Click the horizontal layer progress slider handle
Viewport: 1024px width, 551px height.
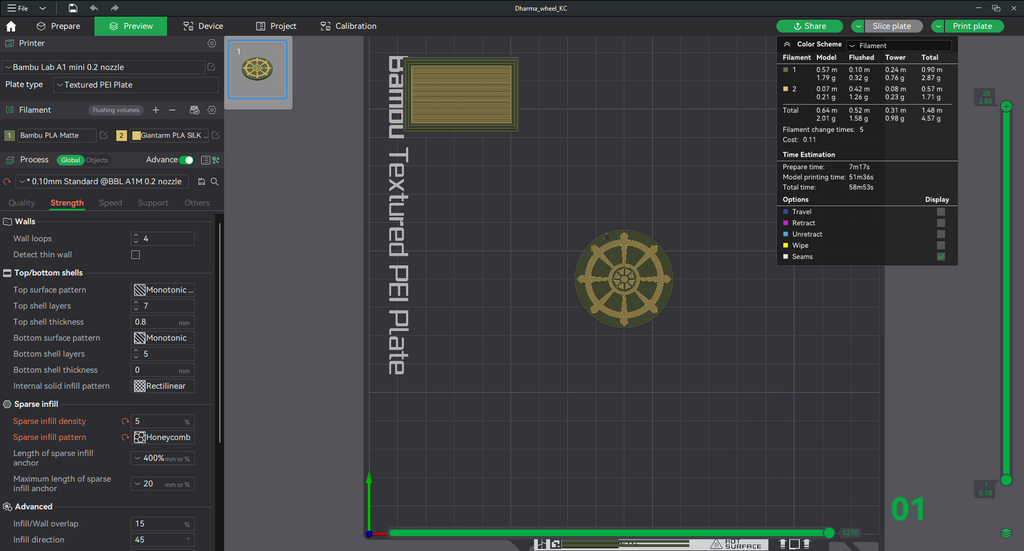click(x=829, y=533)
